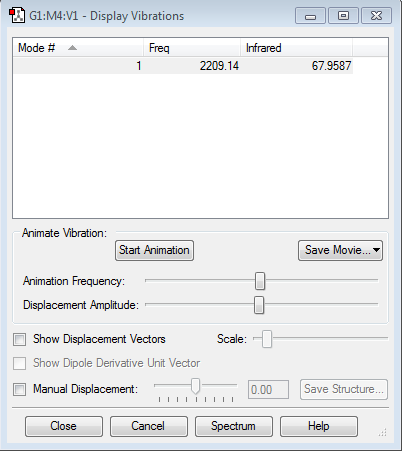The width and height of the screenshot is (402, 451).
Task: Click the Manual Displacement value field
Action: tap(268, 390)
